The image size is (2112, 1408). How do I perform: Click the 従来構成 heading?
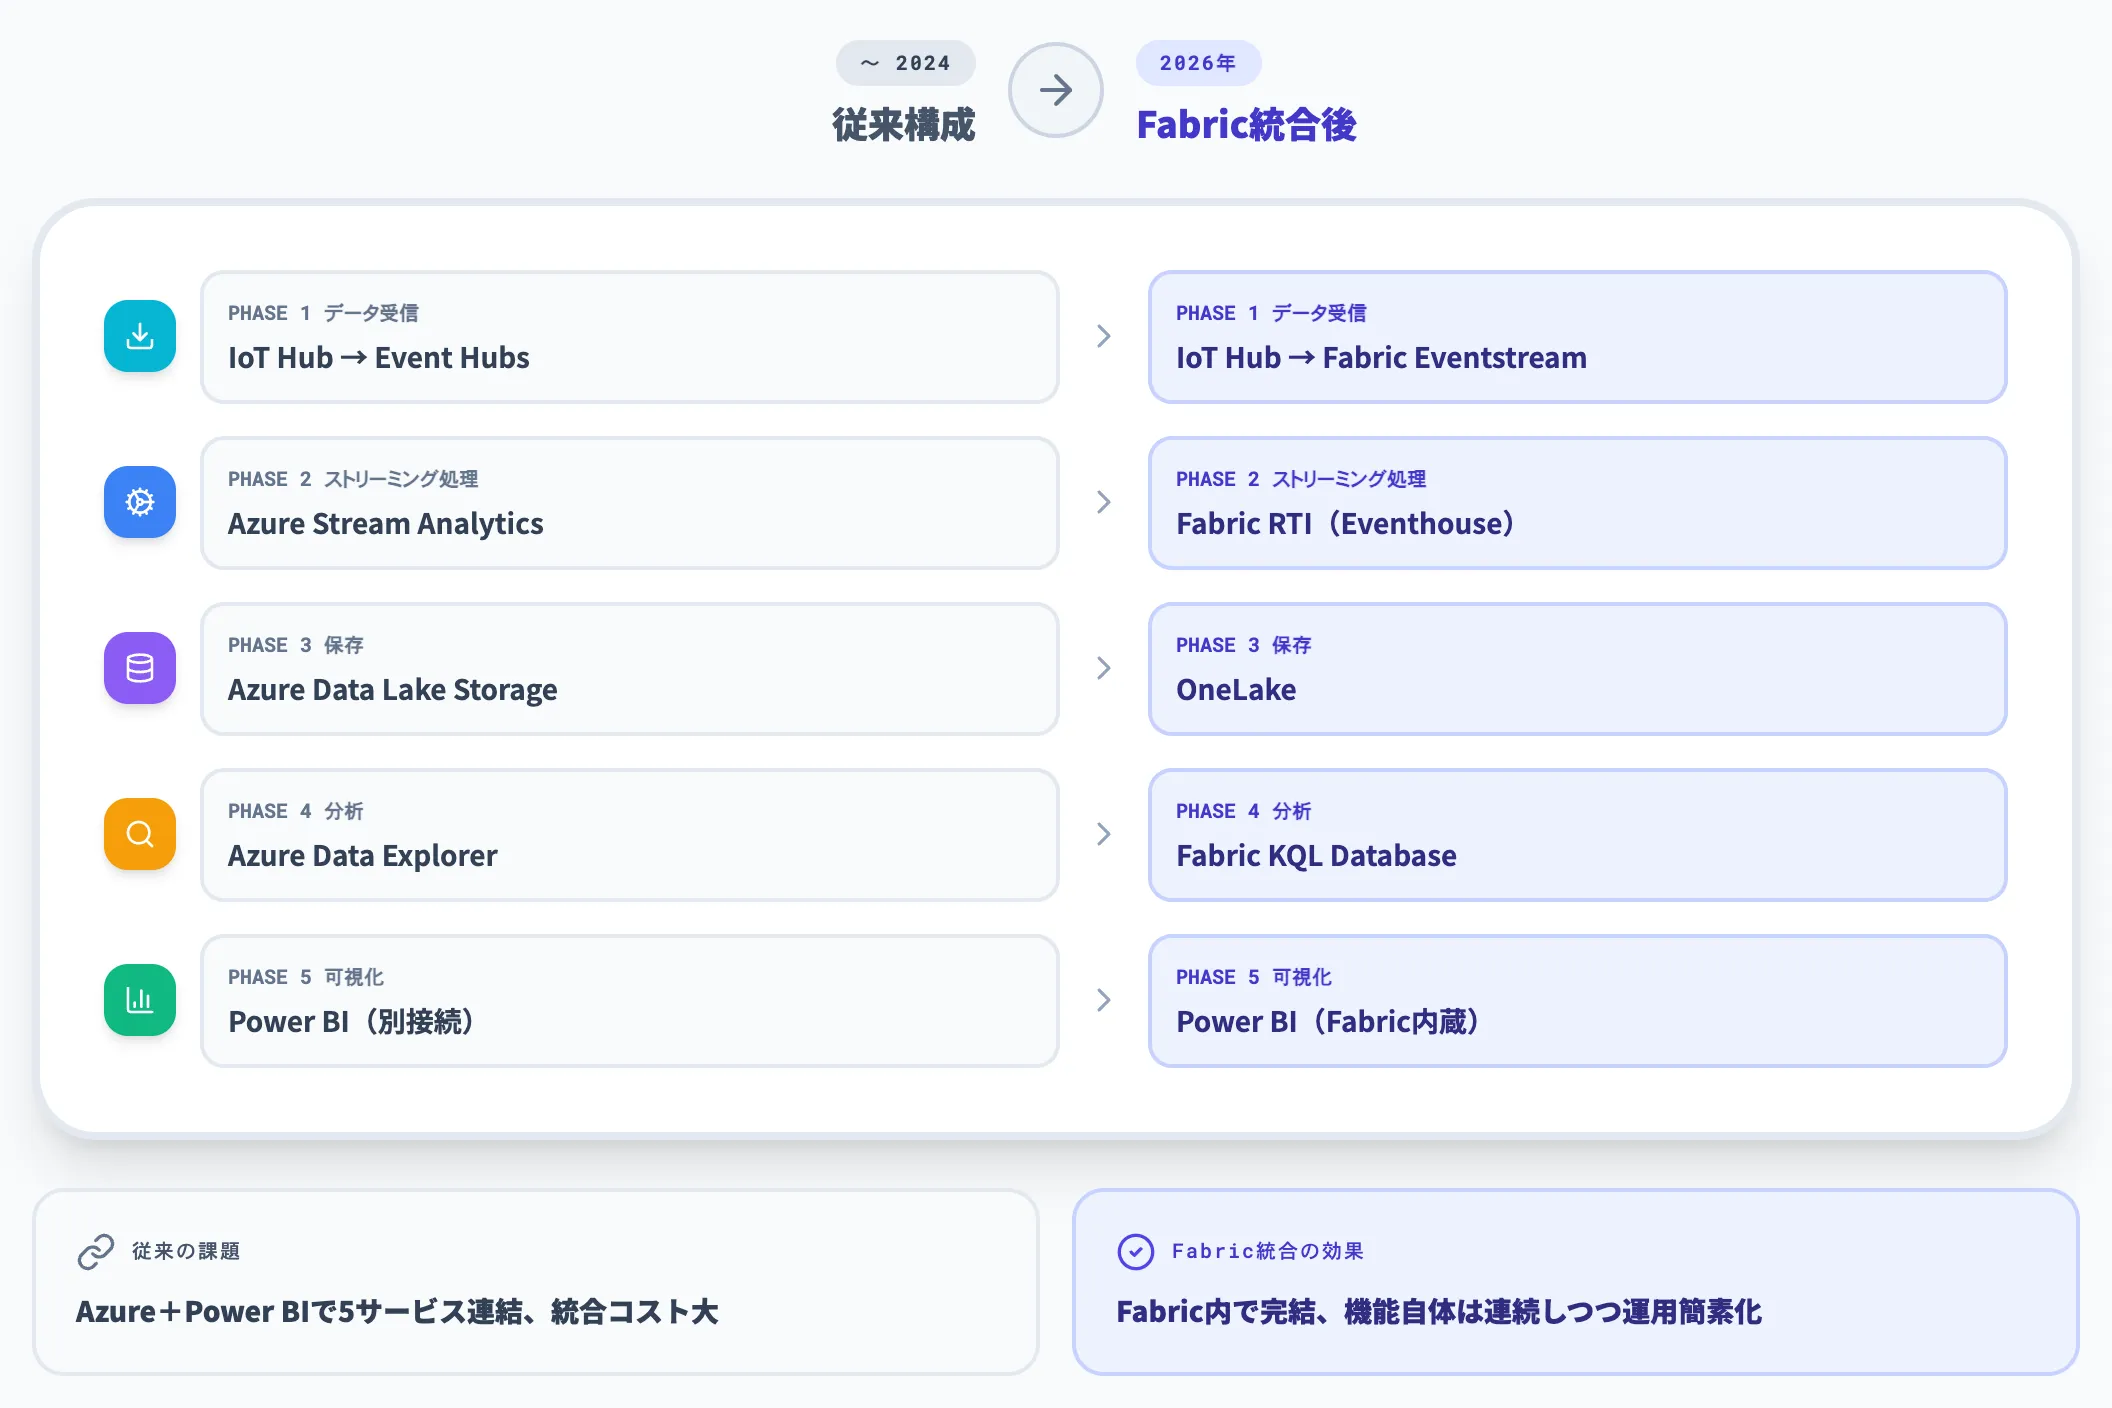(x=904, y=125)
